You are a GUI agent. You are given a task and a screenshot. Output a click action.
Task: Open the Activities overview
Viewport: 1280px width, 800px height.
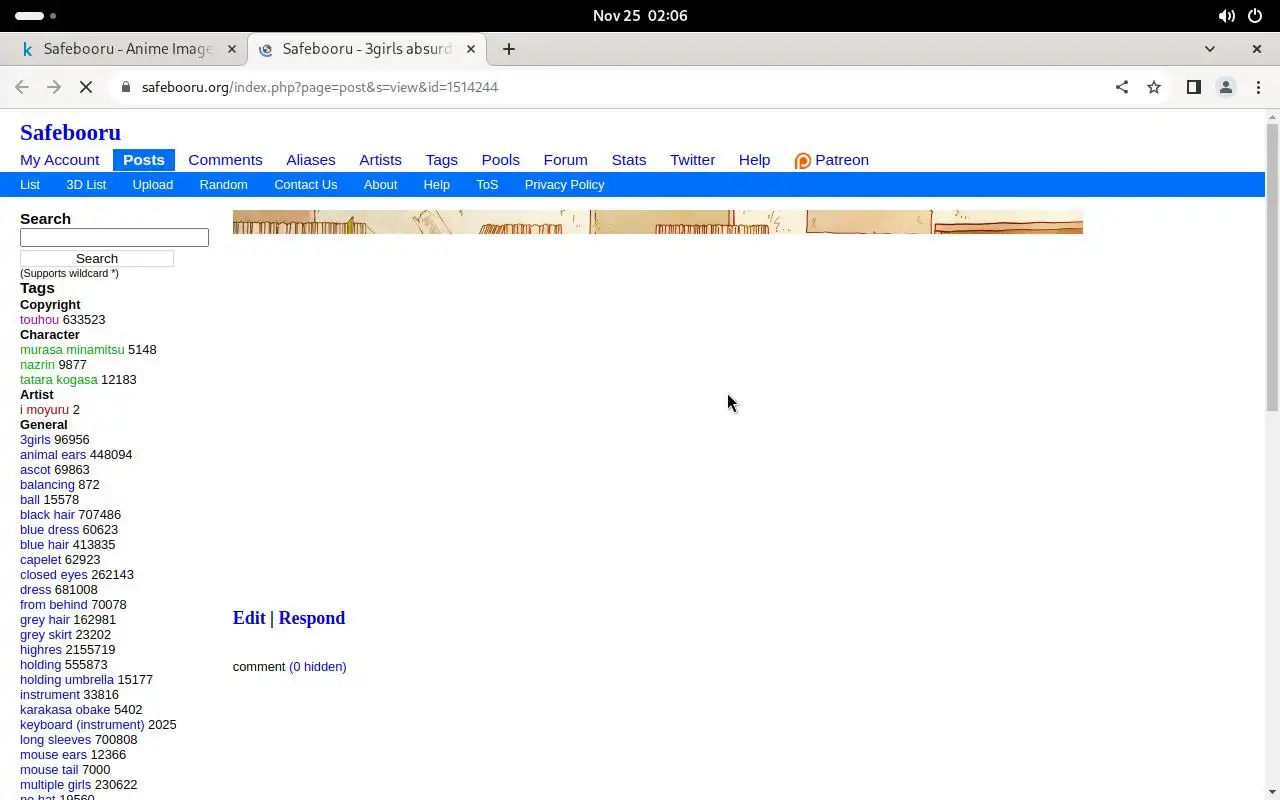[x=35, y=16]
